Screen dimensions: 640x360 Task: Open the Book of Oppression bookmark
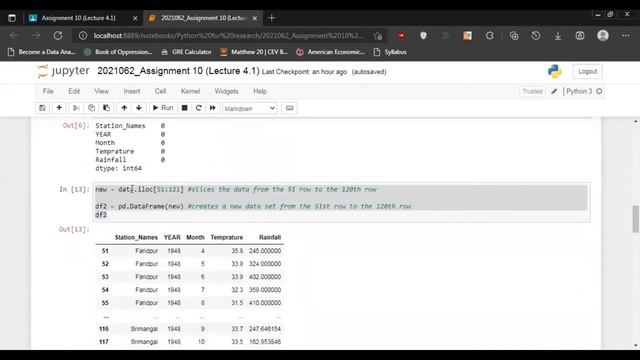click(x=118, y=52)
